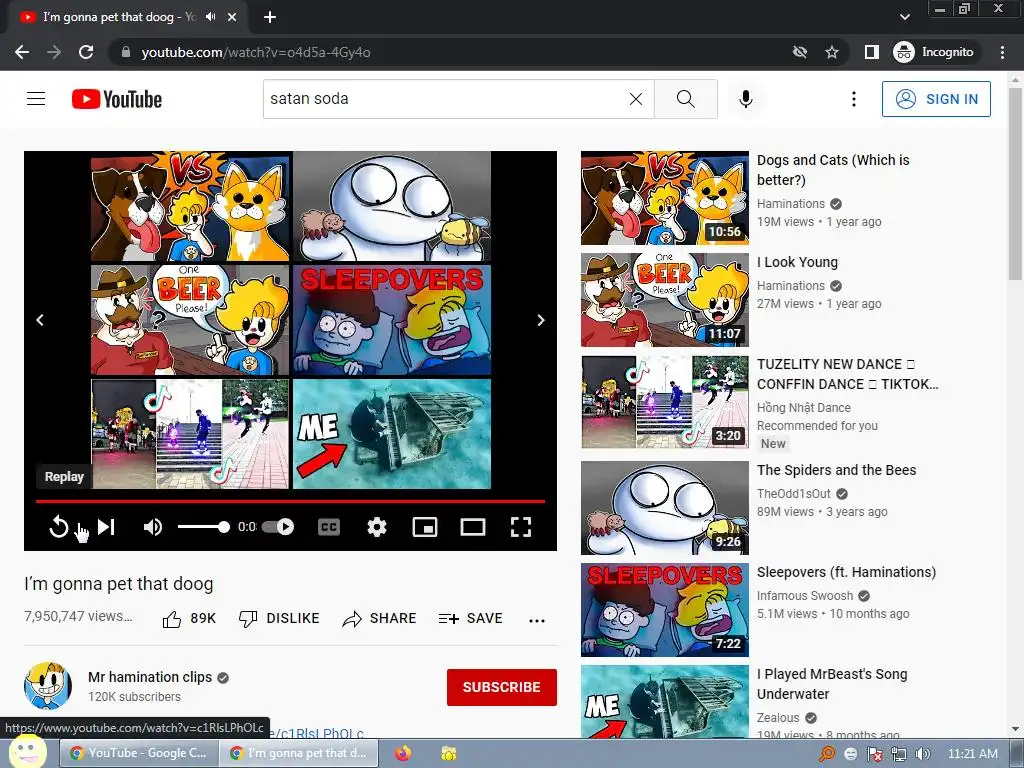Viewport: 1024px width, 768px height.
Task: Select I'm gonna pet that doog taskbar window
Action: pyautogui.click(x=298, y=753)
